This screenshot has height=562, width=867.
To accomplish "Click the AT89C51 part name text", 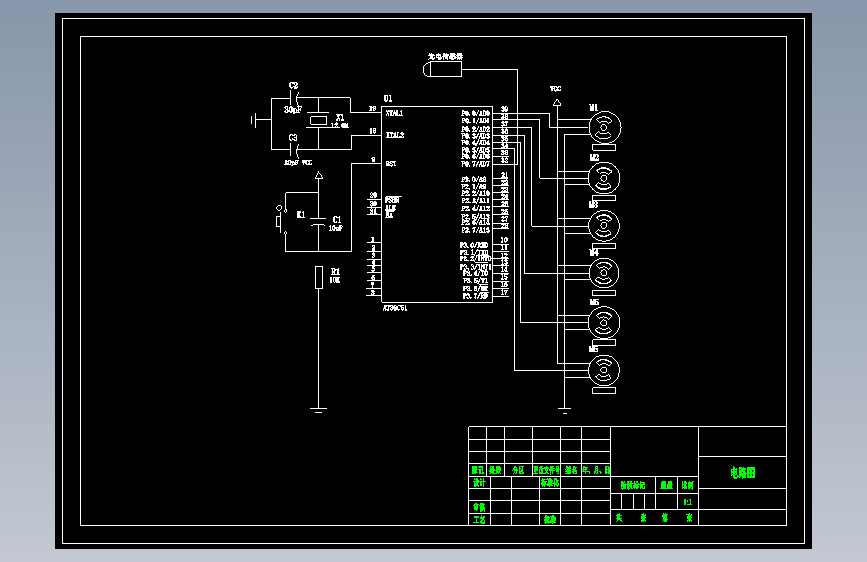I will (x=395, y=308).
